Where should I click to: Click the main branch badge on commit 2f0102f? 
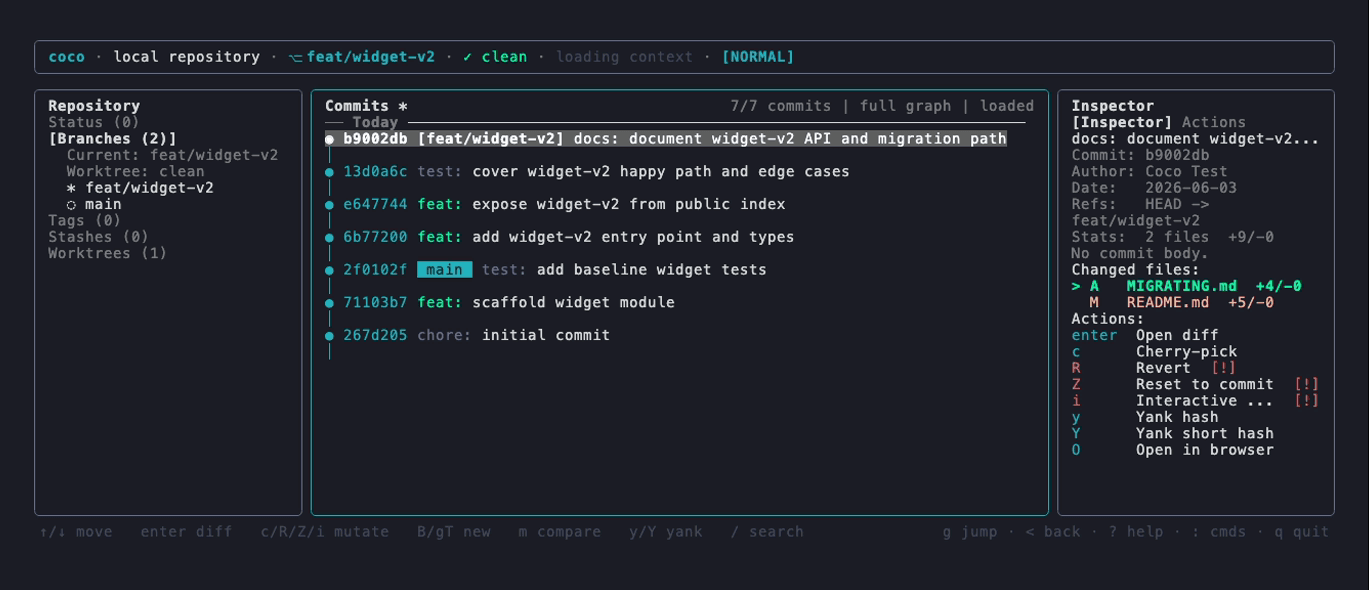[x=445, y=270]
